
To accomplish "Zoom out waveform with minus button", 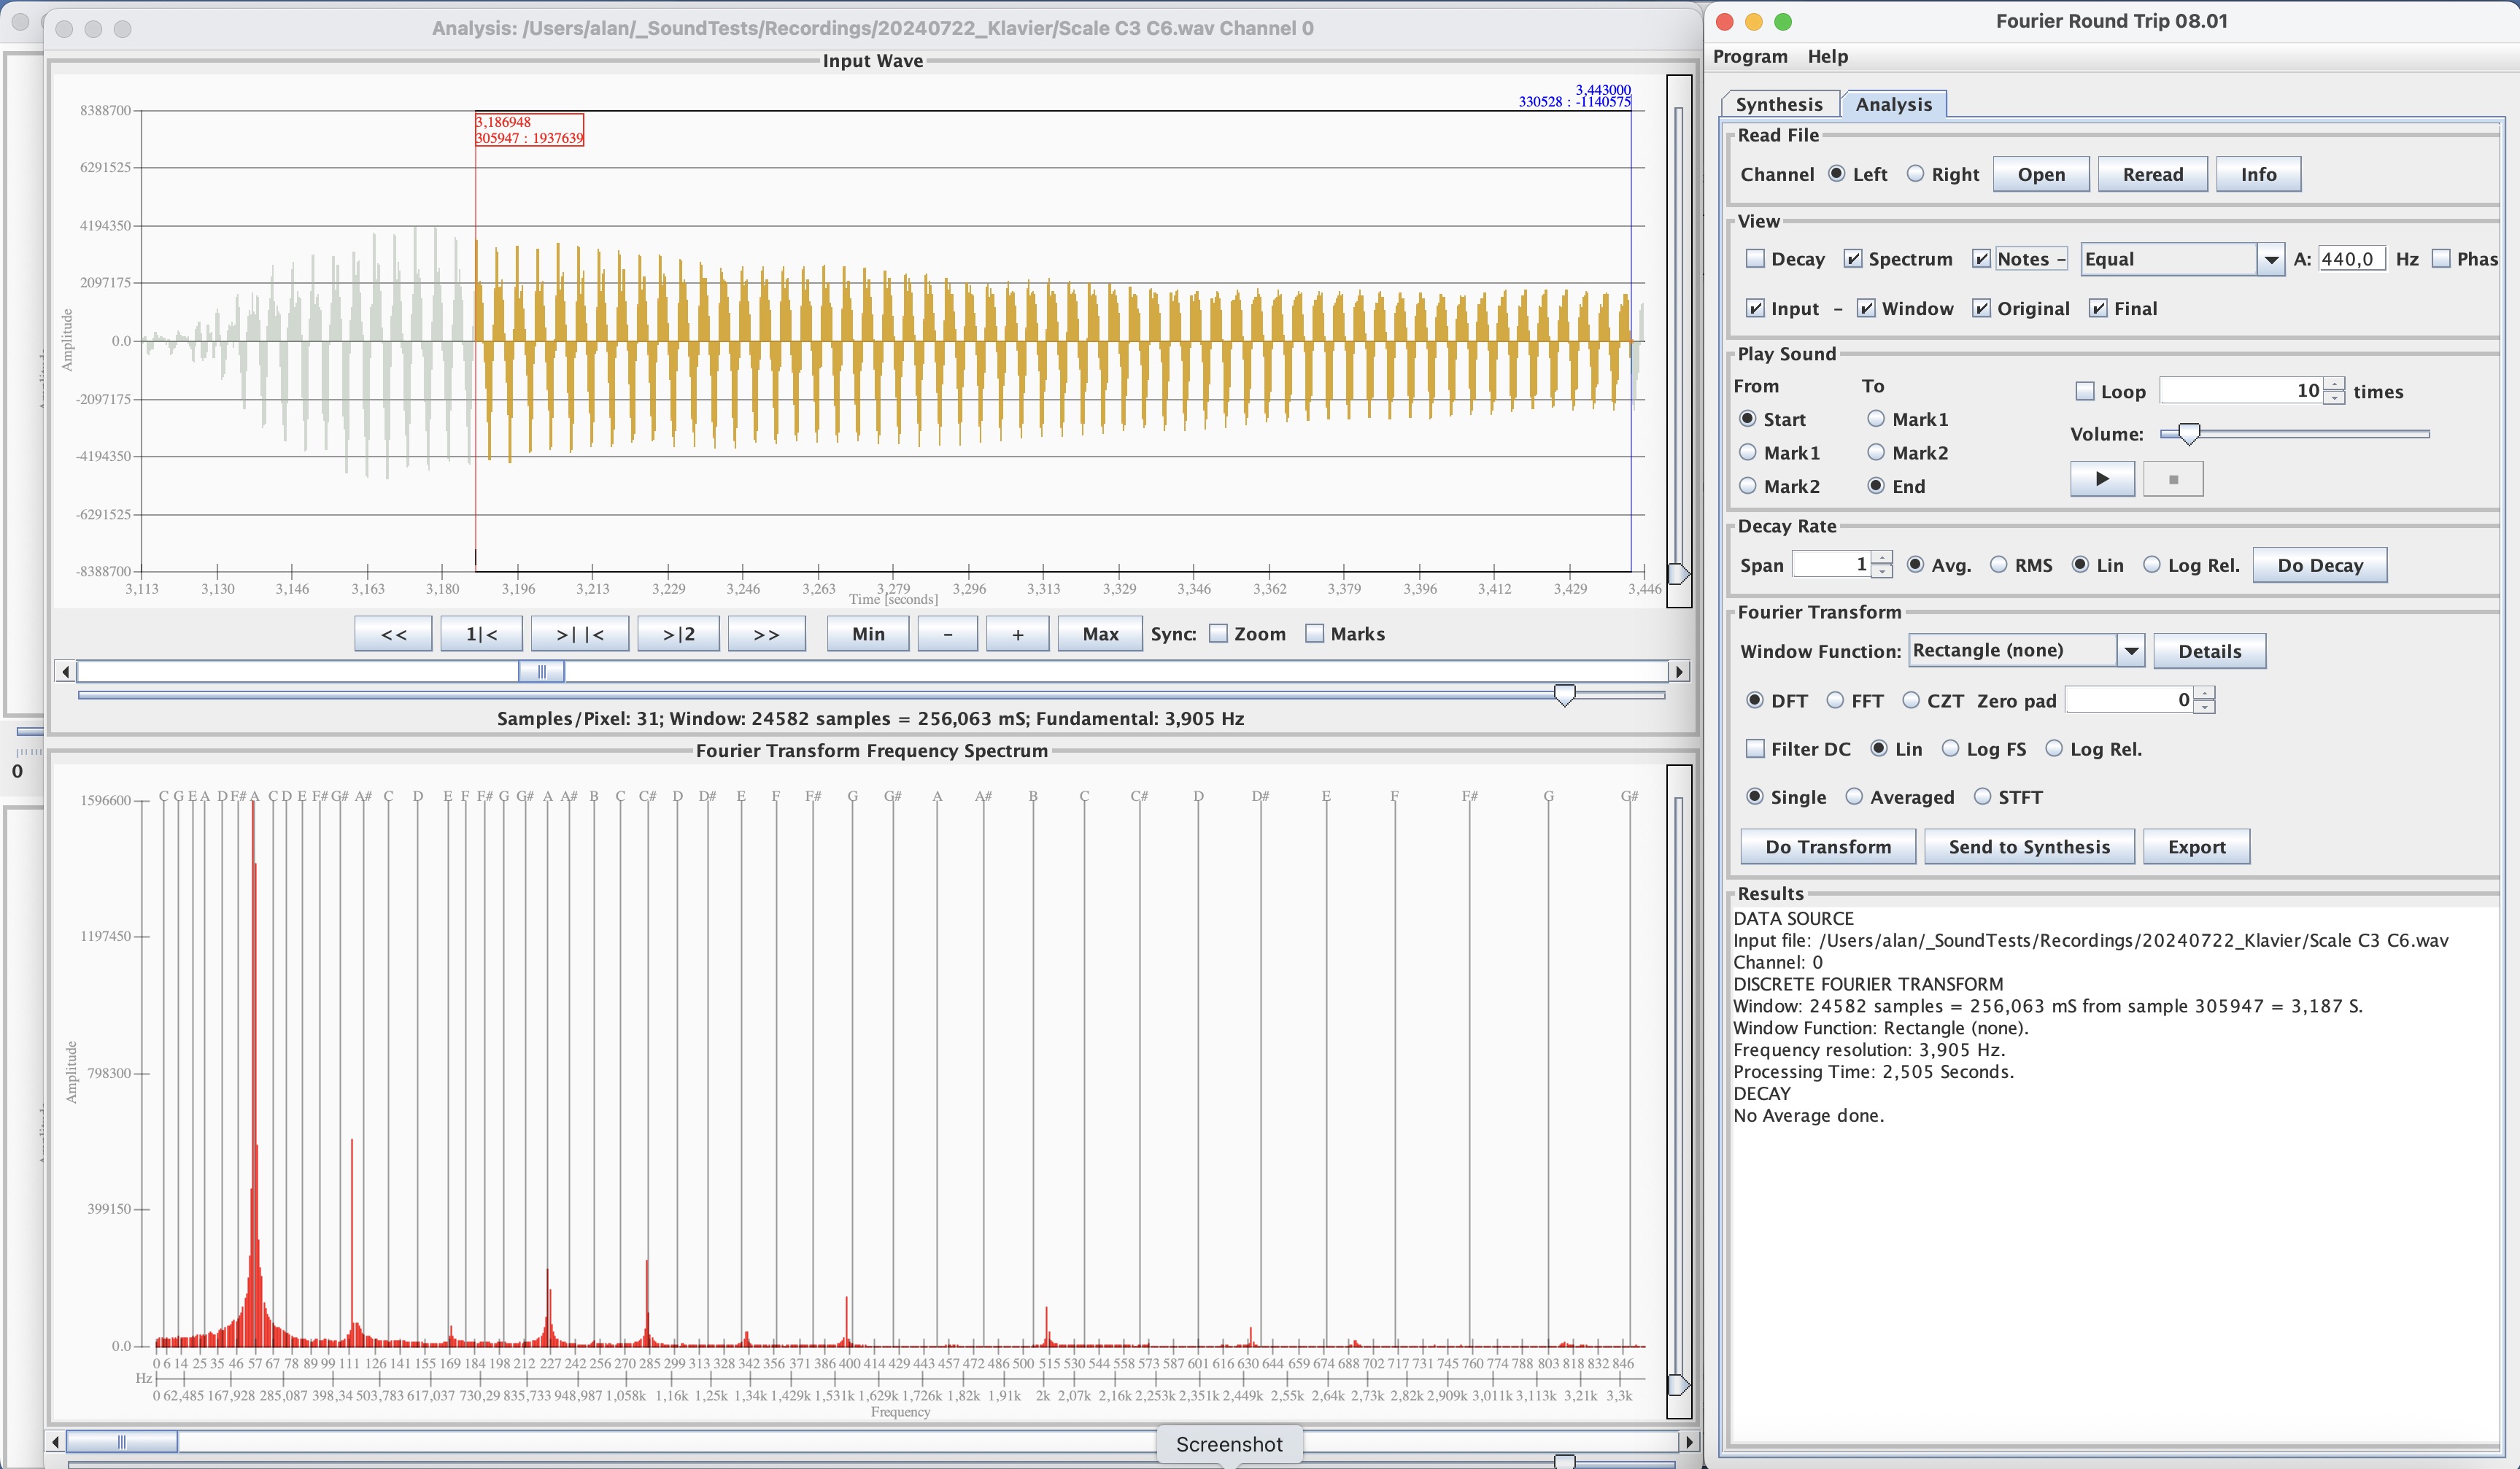I will coord(946,634).
